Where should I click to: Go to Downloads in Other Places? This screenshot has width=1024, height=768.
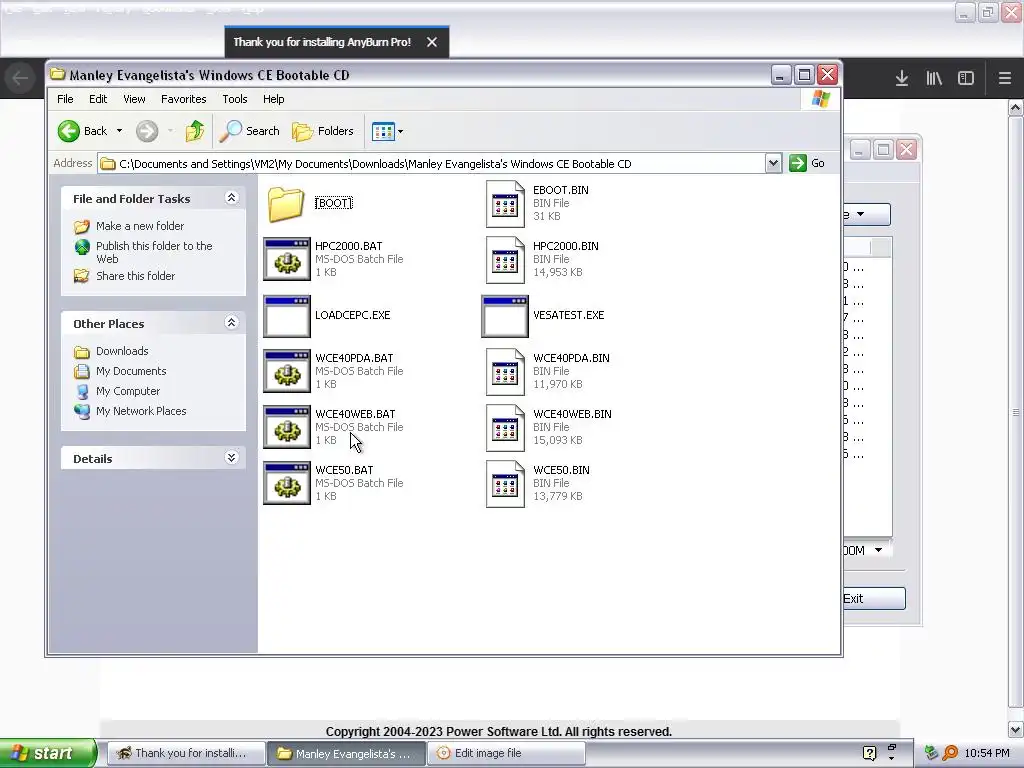[x=122, y=351]
